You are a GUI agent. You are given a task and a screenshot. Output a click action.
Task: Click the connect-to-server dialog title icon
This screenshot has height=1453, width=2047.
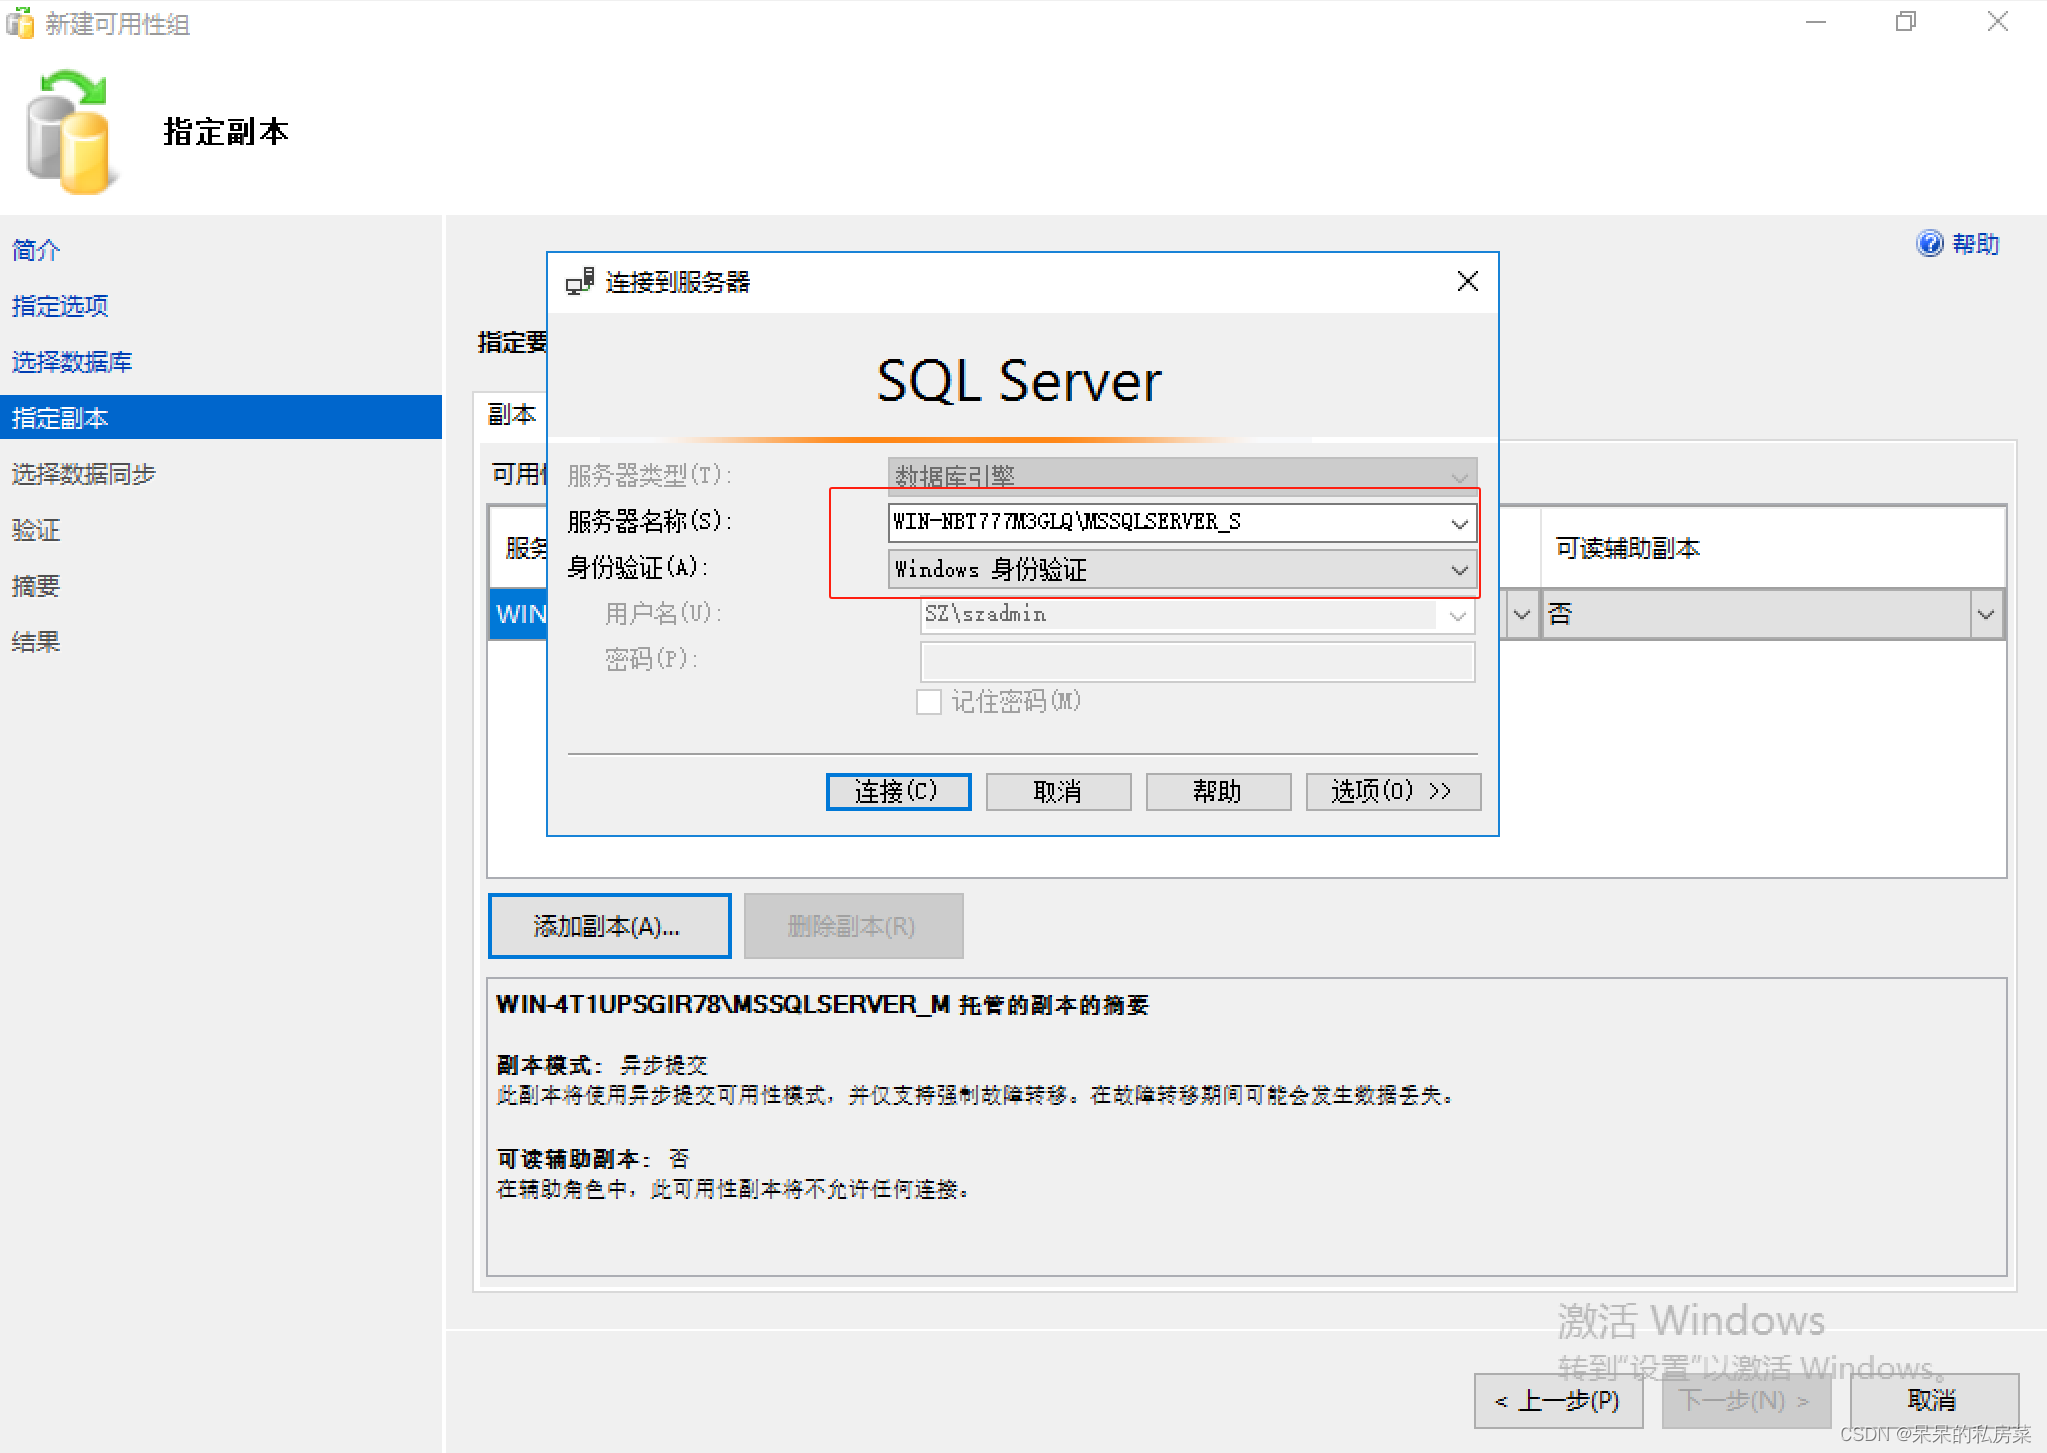tap(580, 282)
